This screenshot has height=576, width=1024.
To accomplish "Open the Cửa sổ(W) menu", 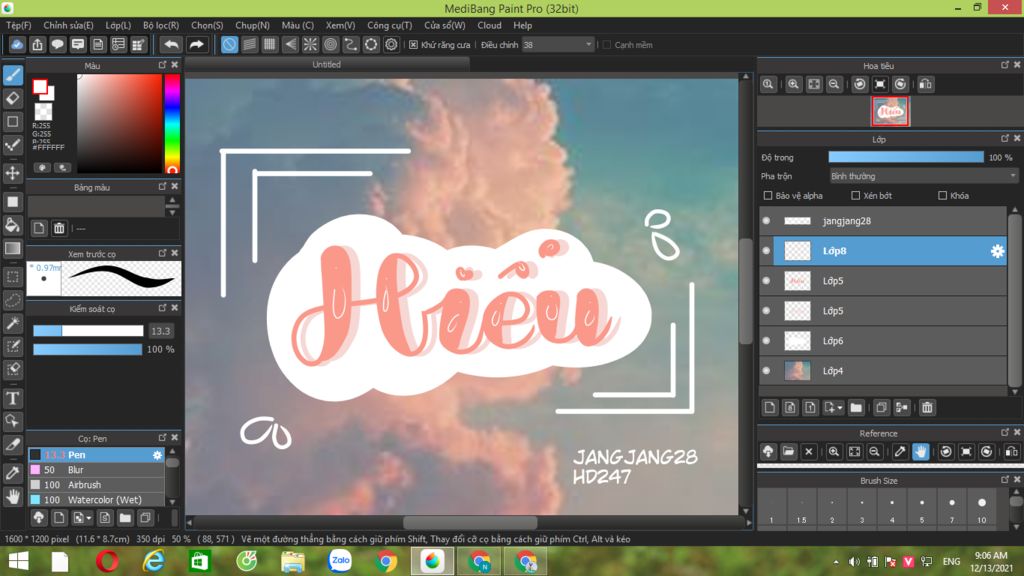I will click(x=445, y=25).
